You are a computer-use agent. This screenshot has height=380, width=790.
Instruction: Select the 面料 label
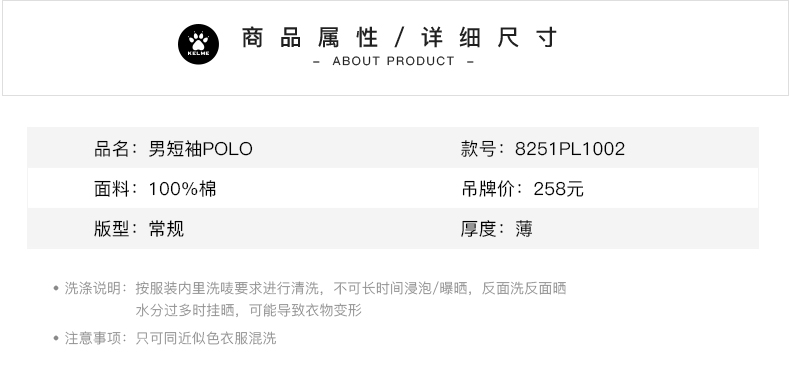pyautogui.click(x=111, y=189)
